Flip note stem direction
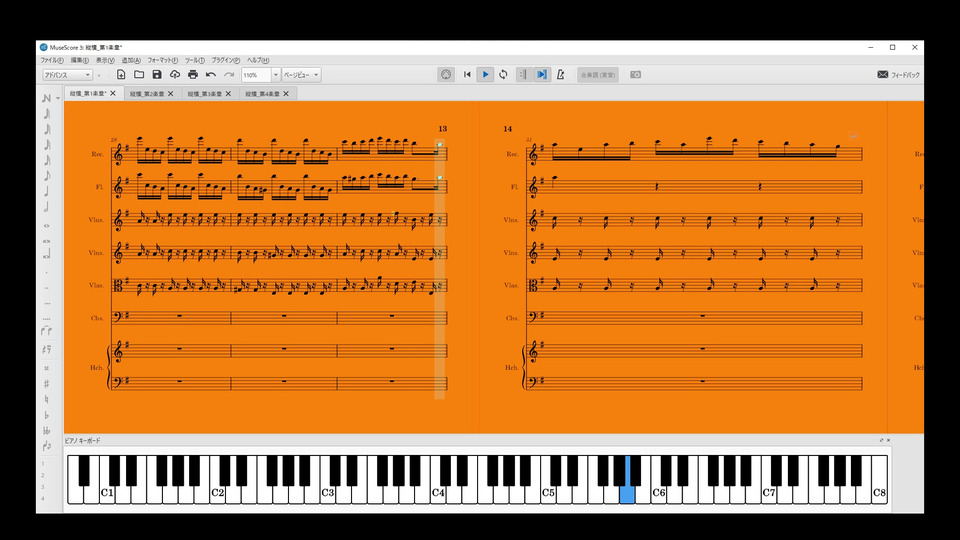 tap(47, 446)
